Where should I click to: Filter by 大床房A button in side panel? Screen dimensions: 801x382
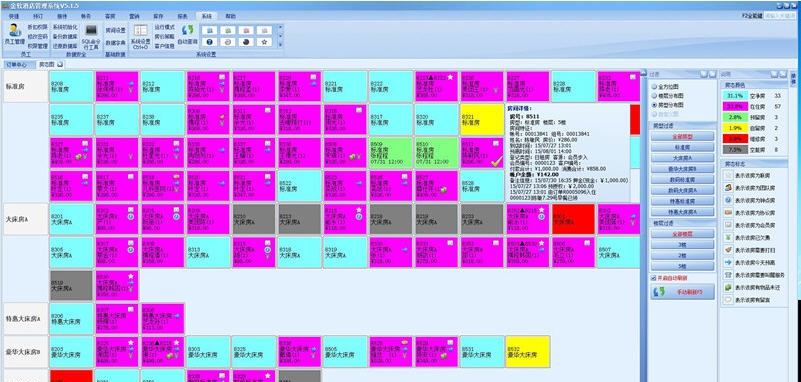pos(682,158)
